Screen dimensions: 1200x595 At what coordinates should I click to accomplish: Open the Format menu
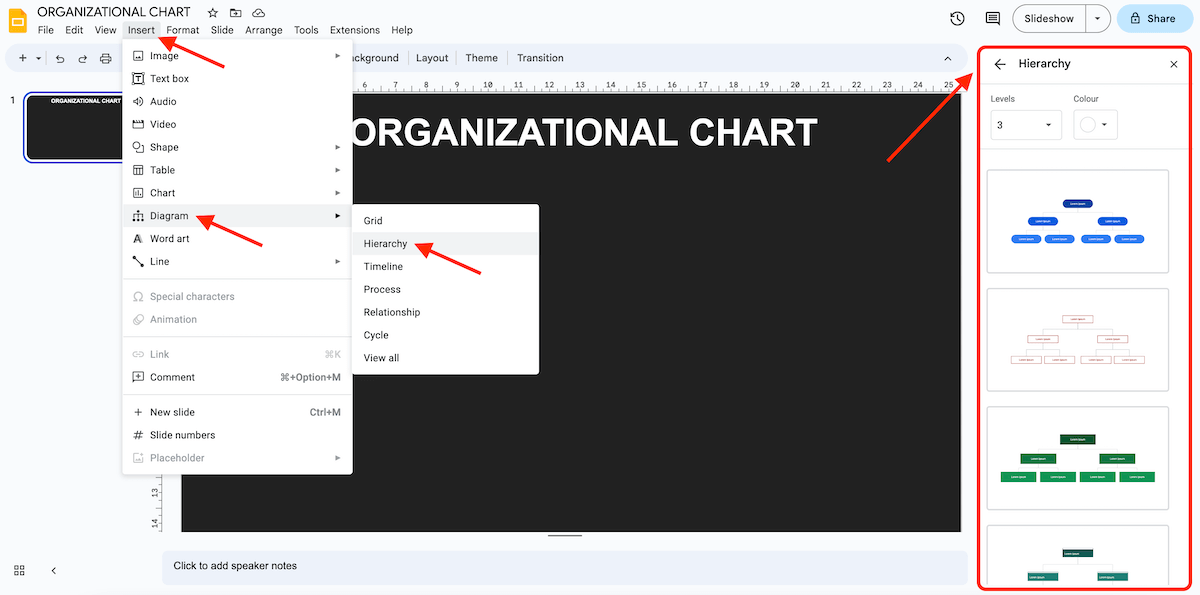coord(183,30)
